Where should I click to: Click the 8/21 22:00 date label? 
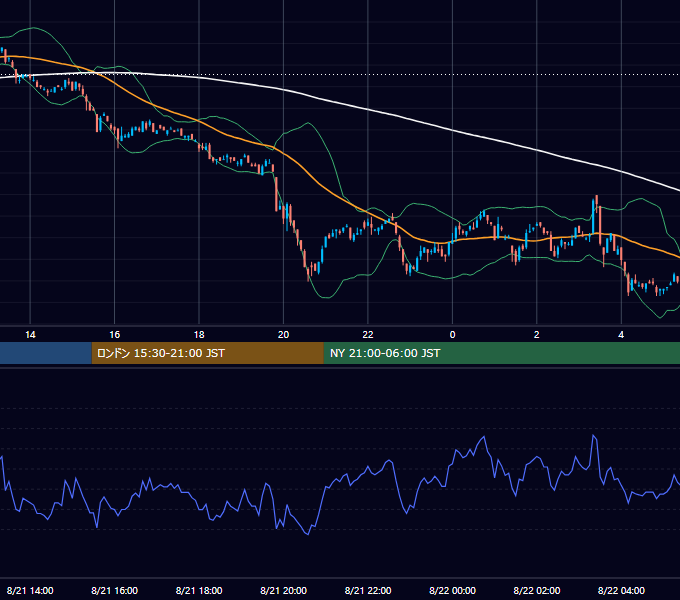click(368, 590)
